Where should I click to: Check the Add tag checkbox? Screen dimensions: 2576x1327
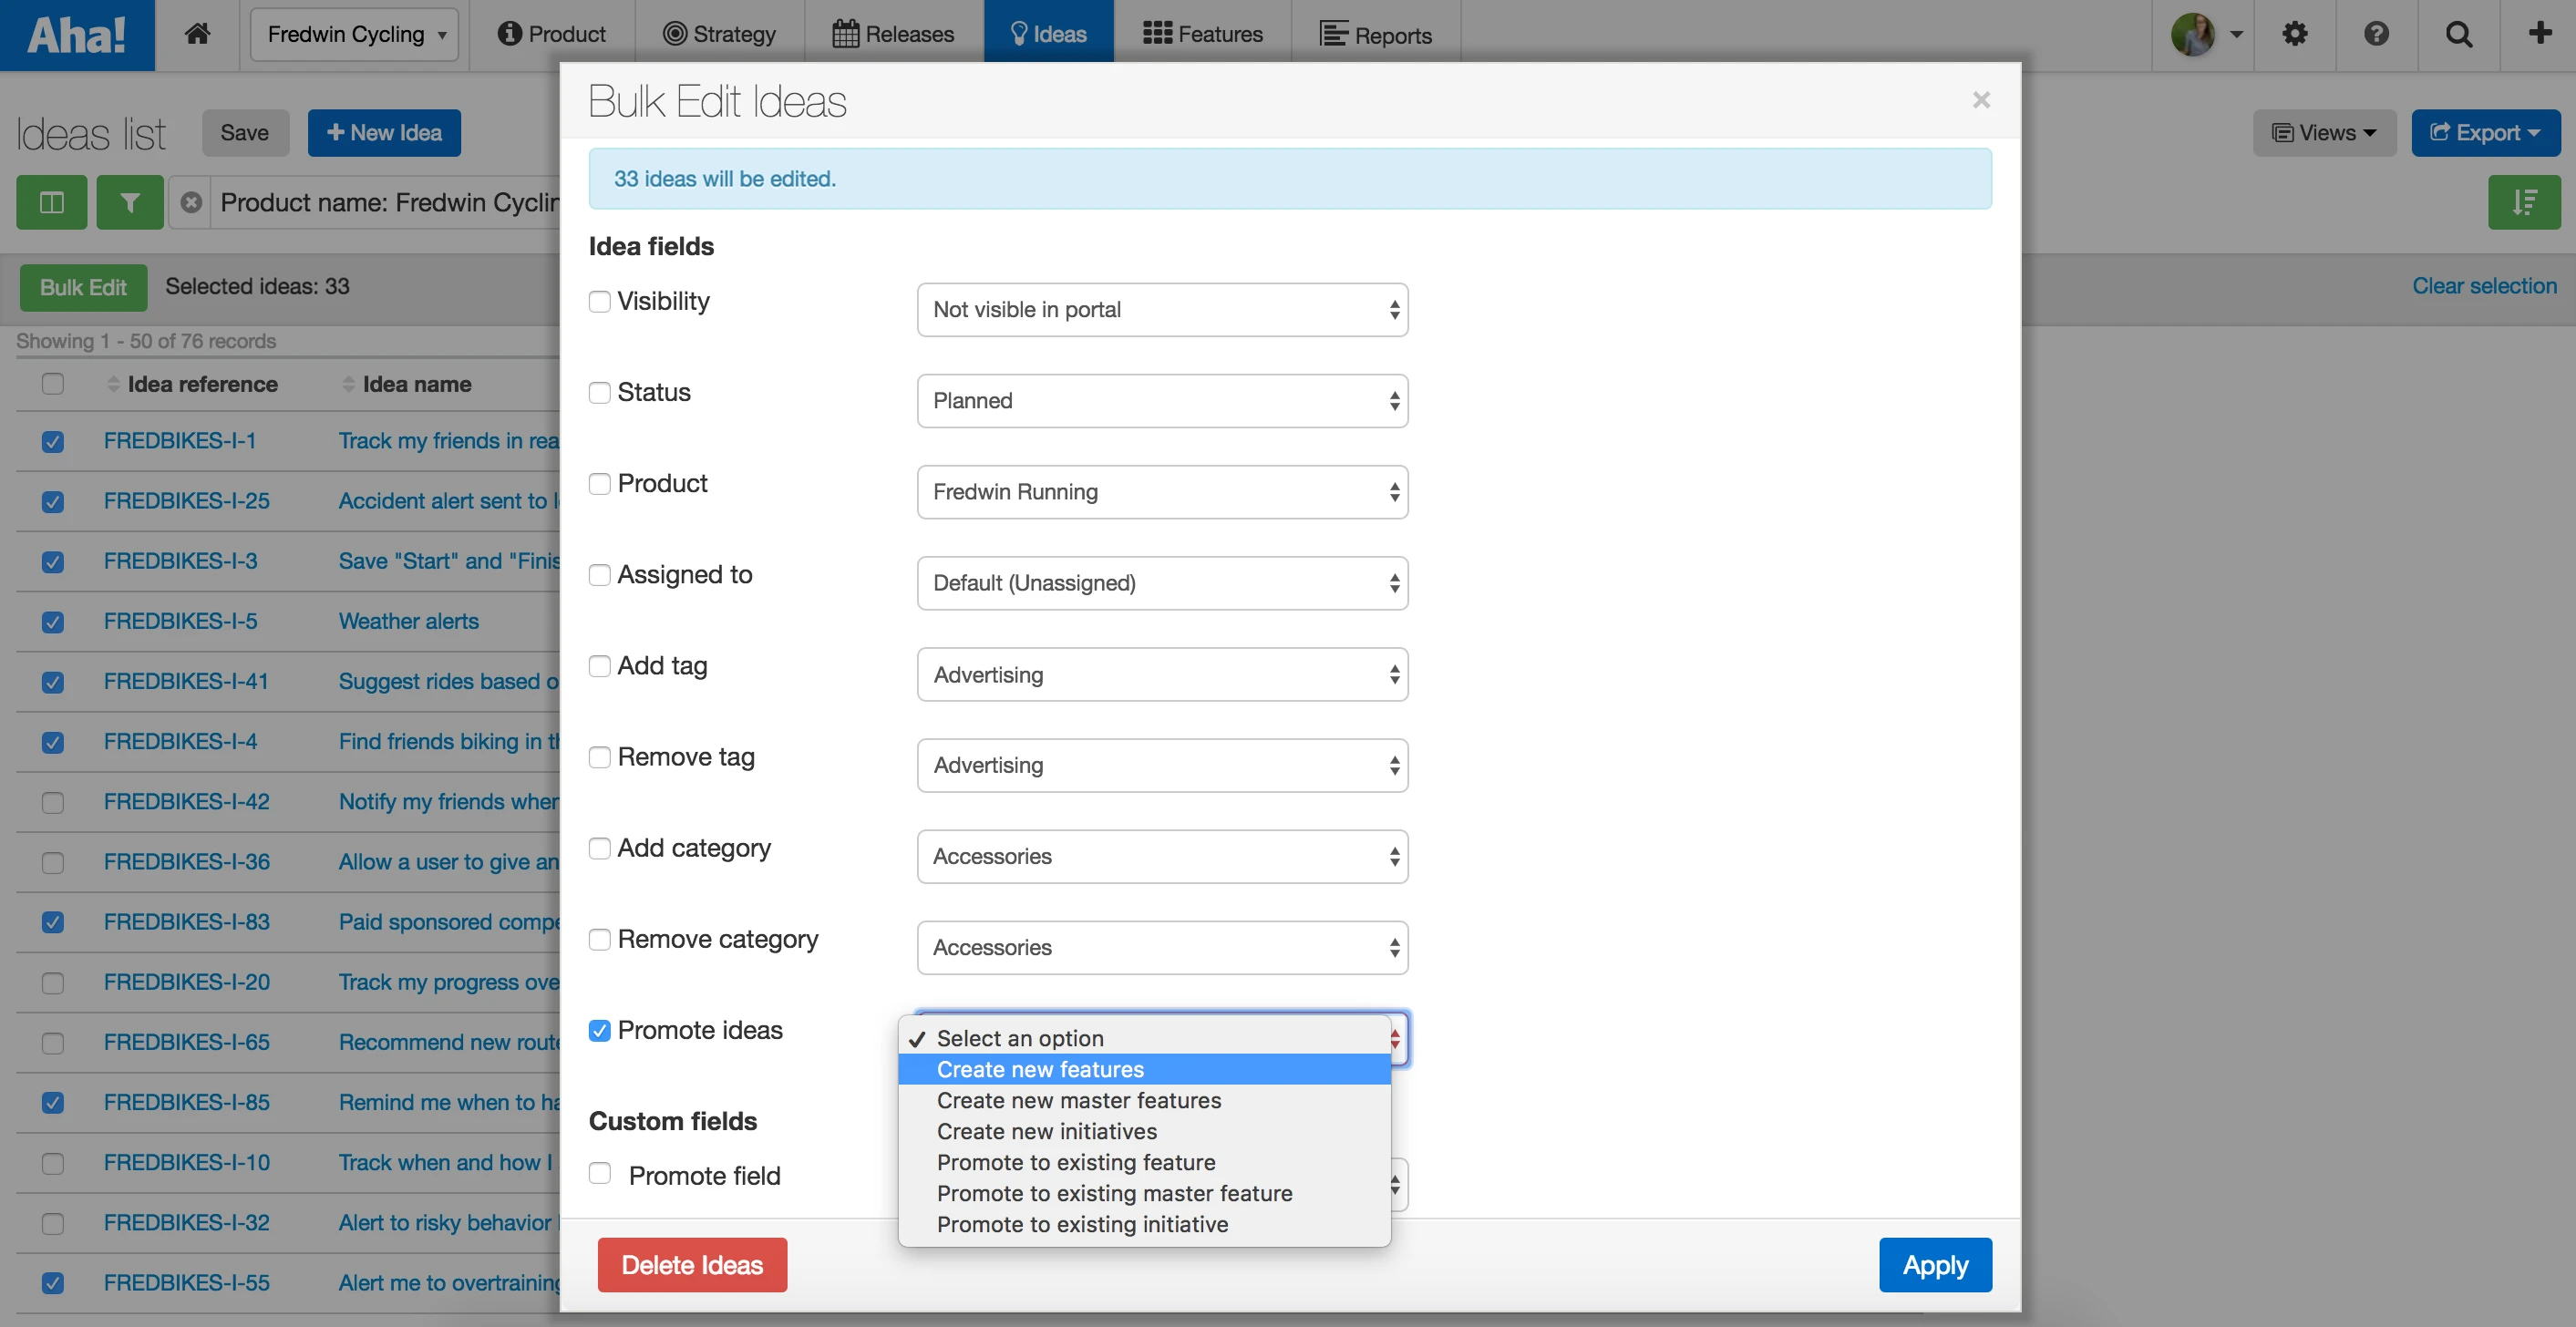[600, 666]
